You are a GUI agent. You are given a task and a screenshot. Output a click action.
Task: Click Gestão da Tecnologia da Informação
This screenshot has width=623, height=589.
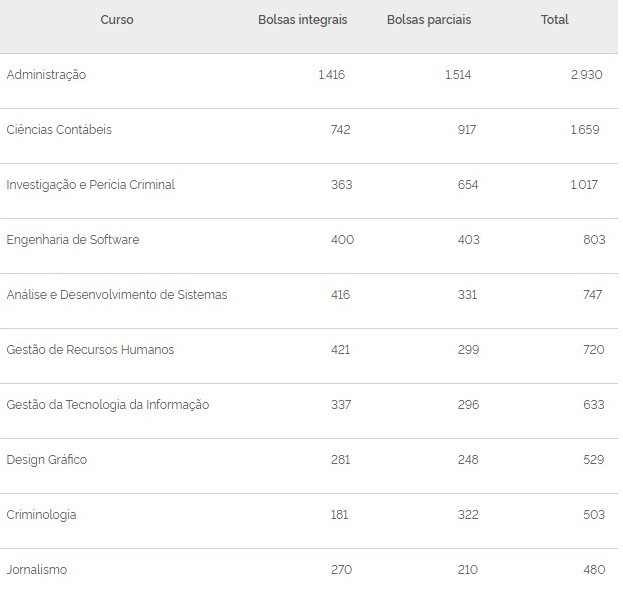pyautogui.click(x=107, y=405)
